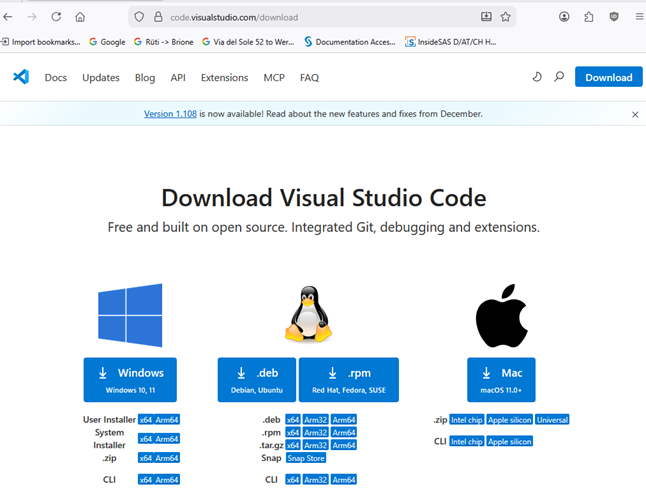Download the Mac macOS 11.0+ build
The image size is (646, 498).
pos(501,379)
